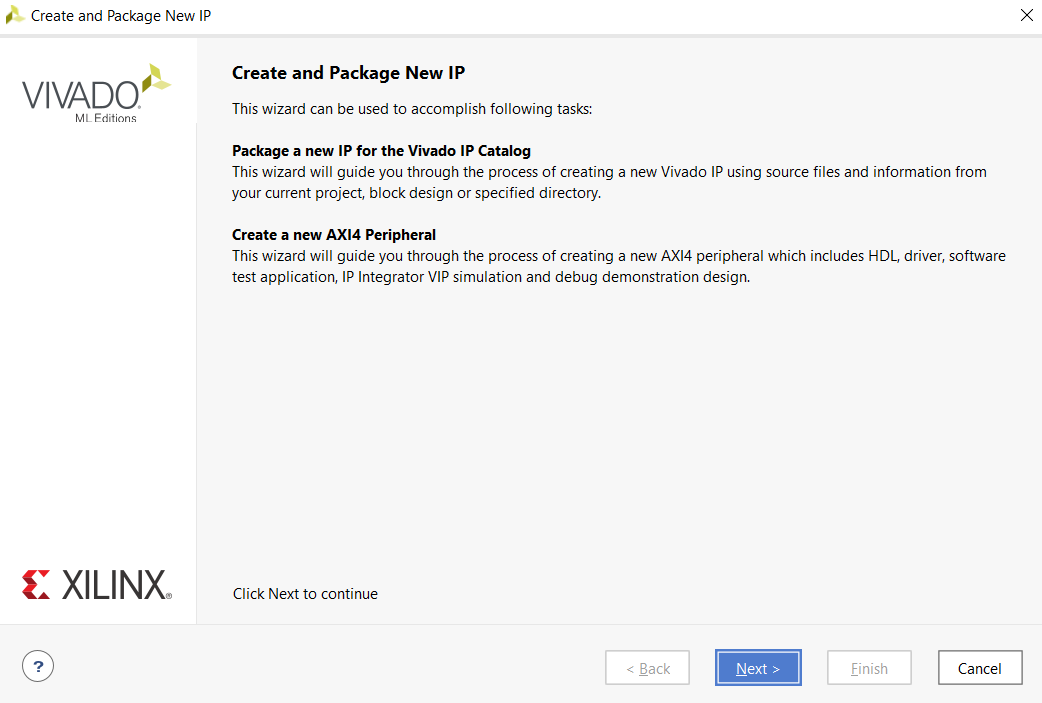Click the red X emblem of the XILINX logo
This screenshot has height=703, width=1042.
pos(34,585)
